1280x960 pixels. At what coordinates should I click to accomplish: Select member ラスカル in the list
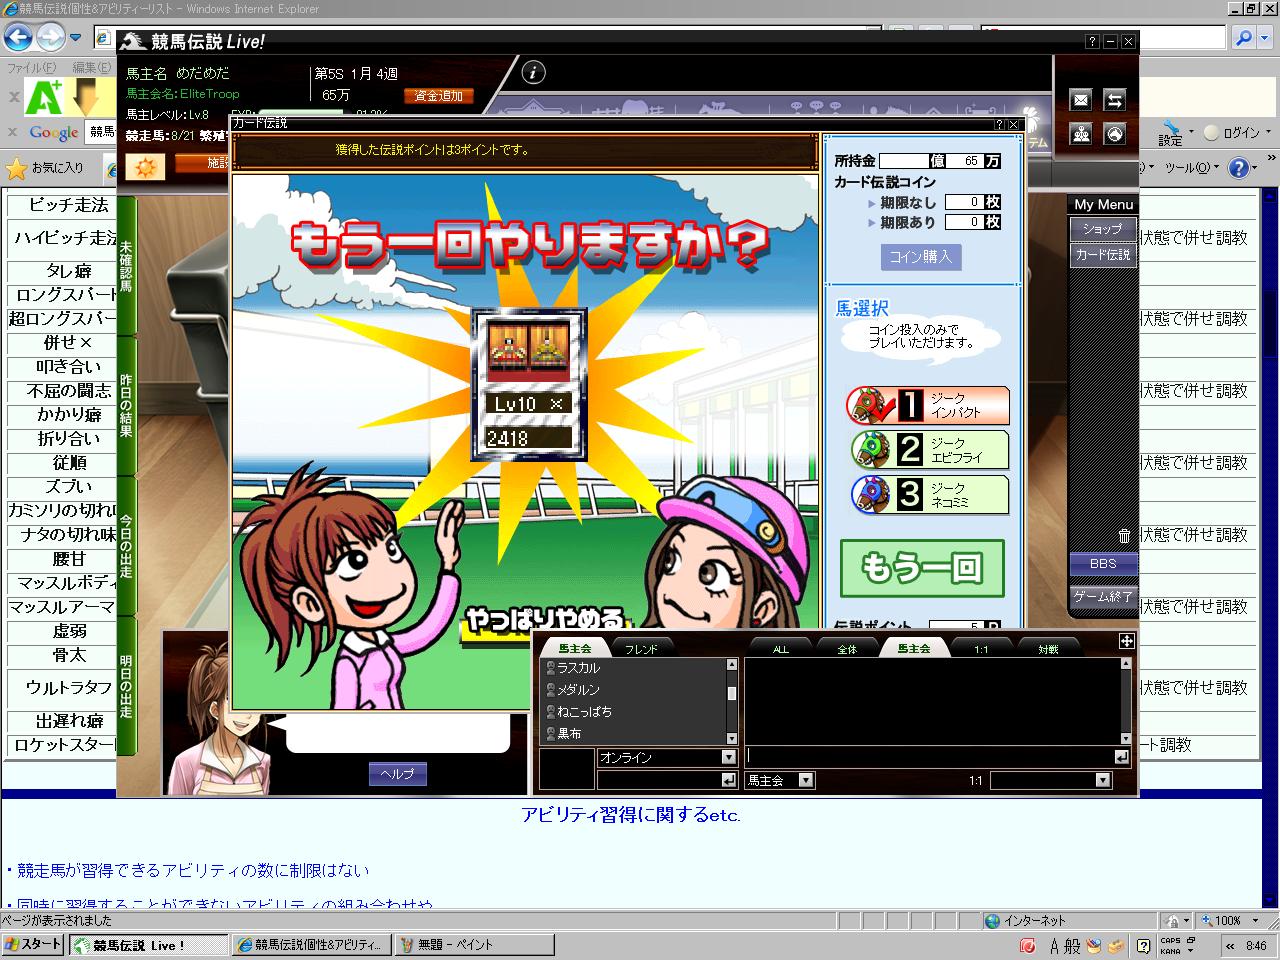click(635, 668)
